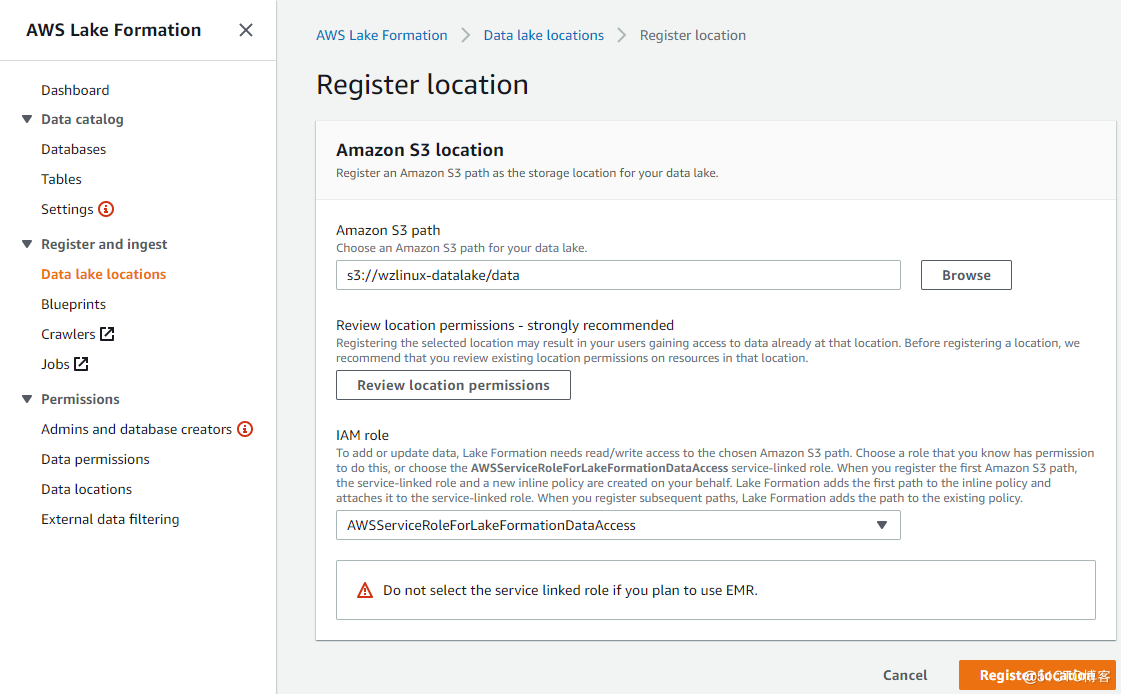Click the Register location button
Viewport: 1121px width, 694px height.
point(1037,675)
